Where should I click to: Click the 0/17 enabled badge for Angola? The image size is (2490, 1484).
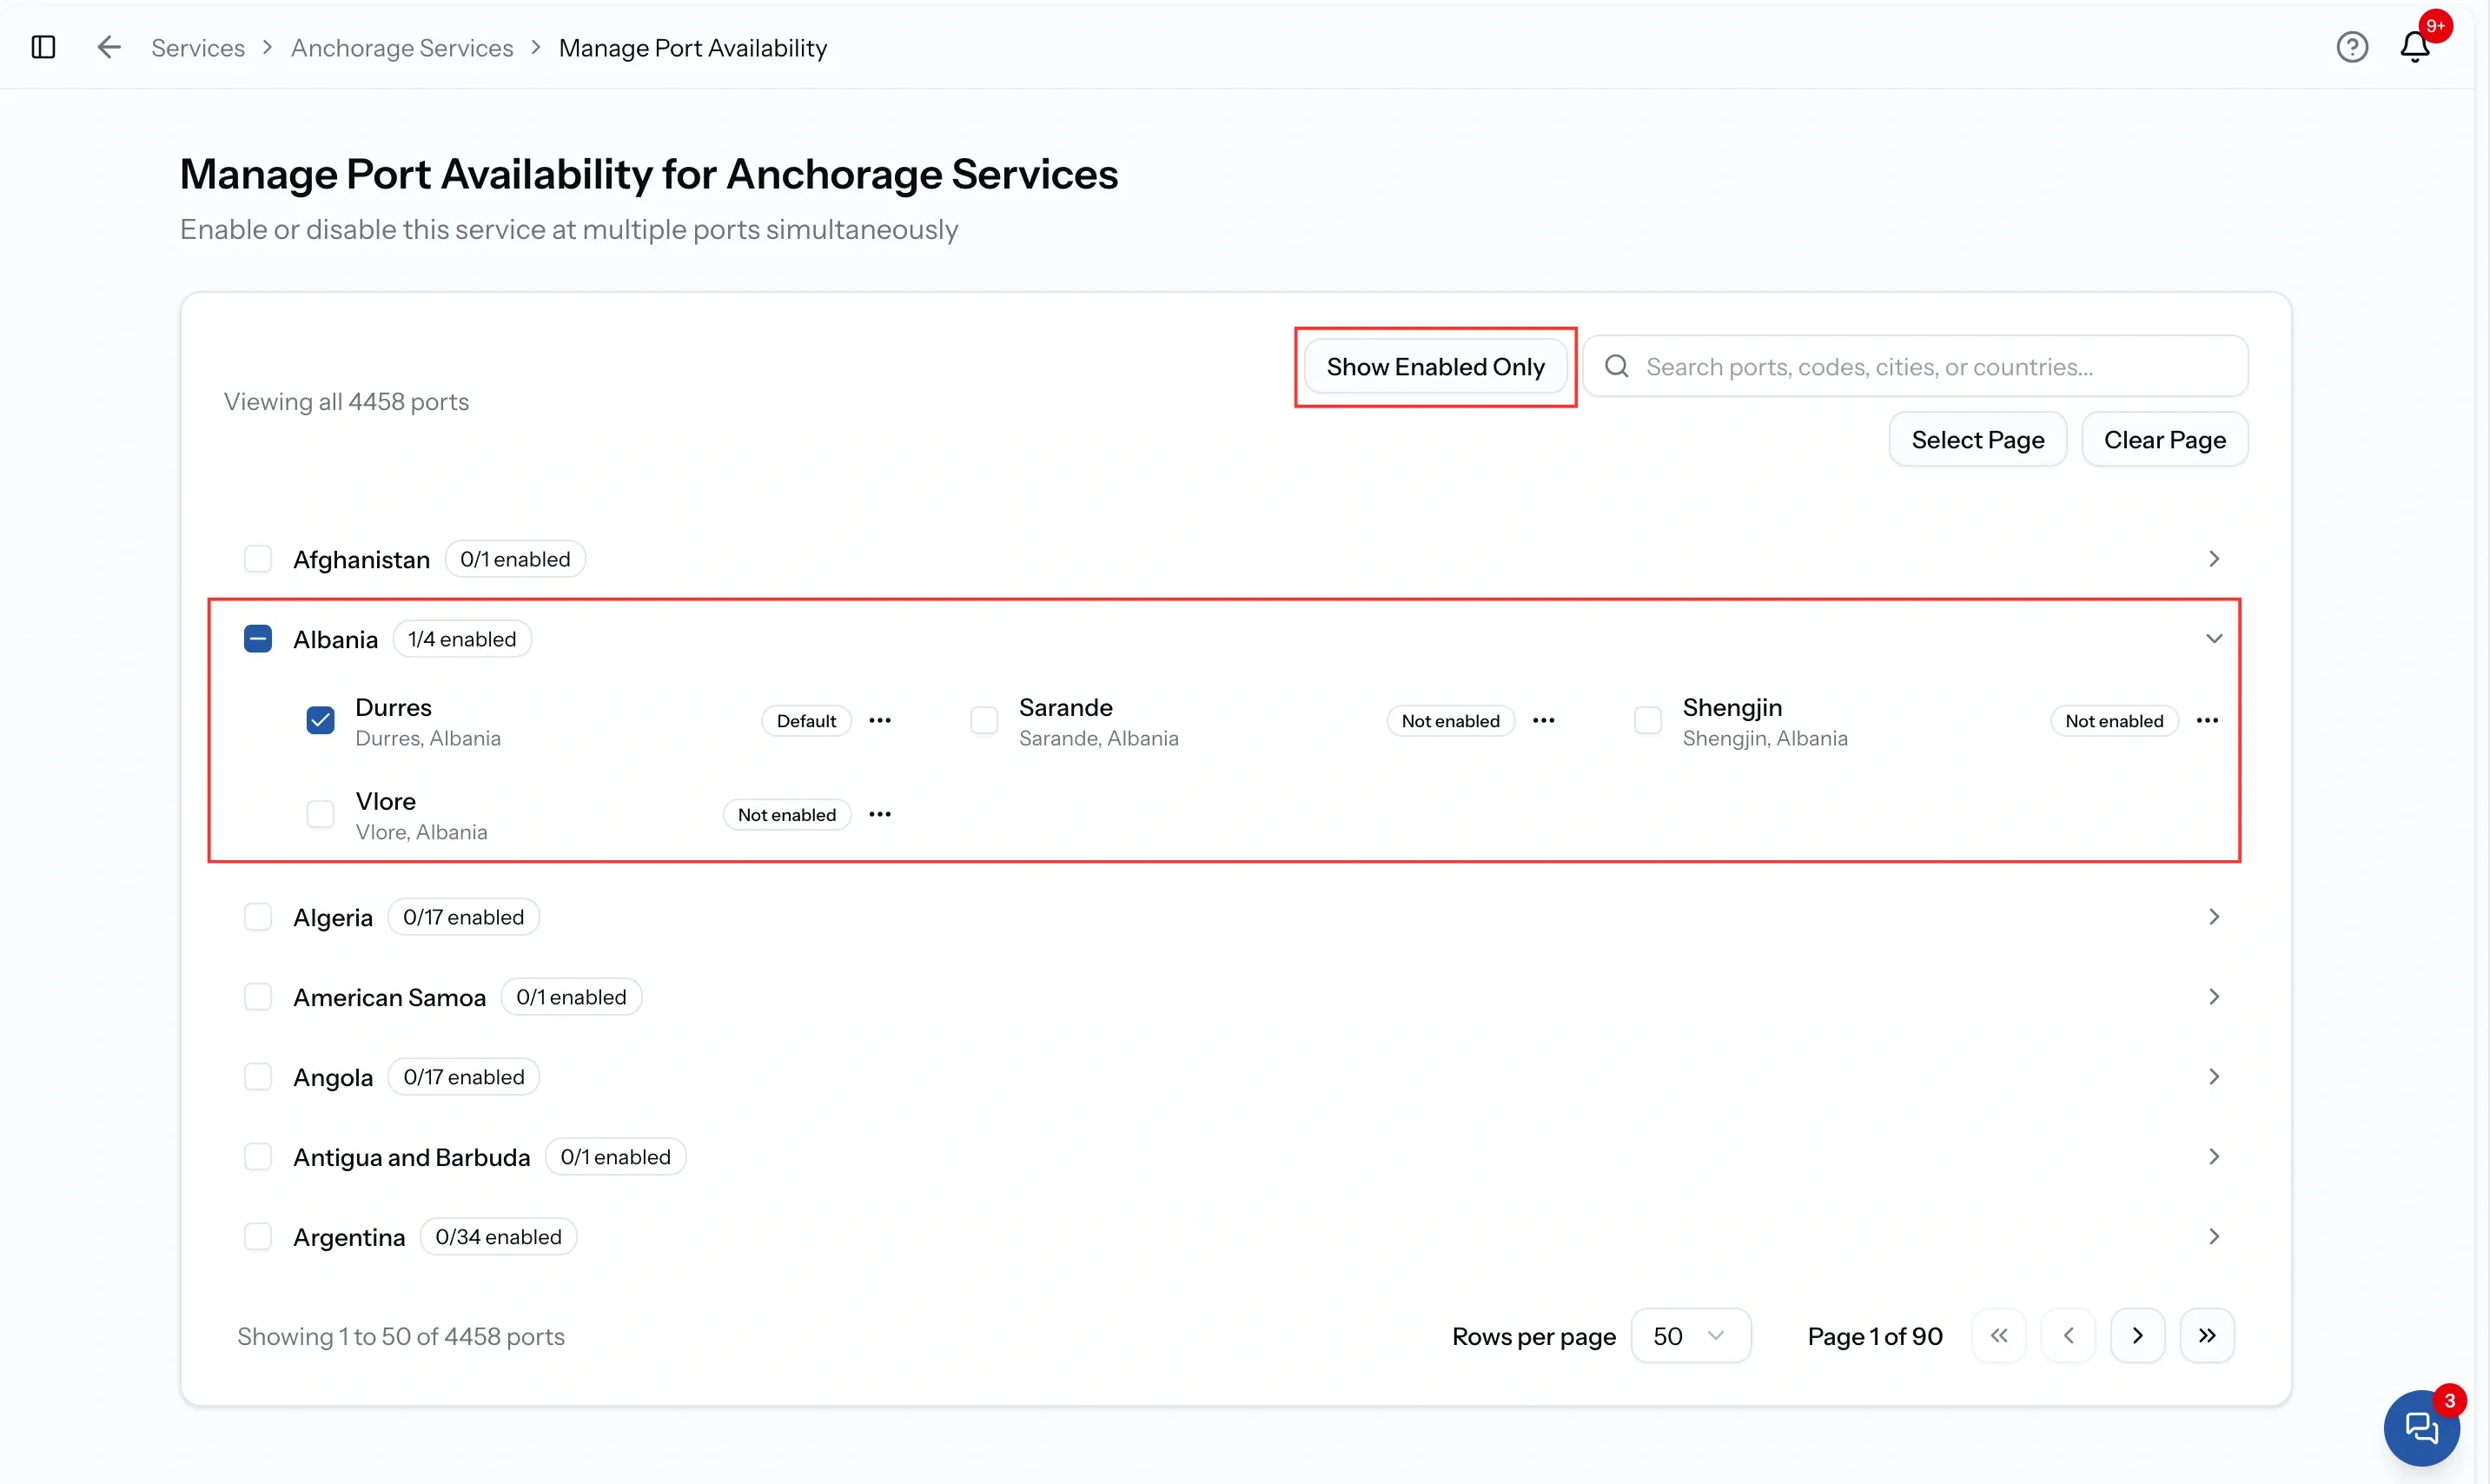[463, 1076]
